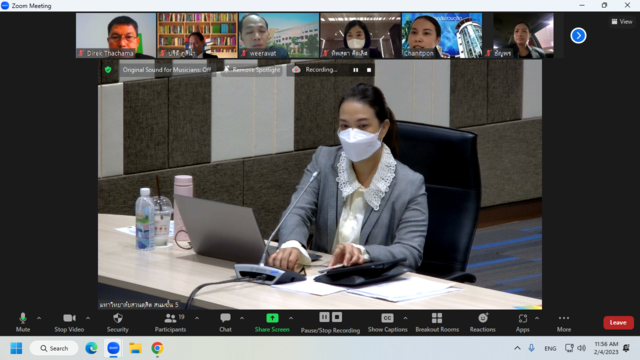Click the red Leave button
This screenshot has width=640, height=360.
click(x=618, y=322)
